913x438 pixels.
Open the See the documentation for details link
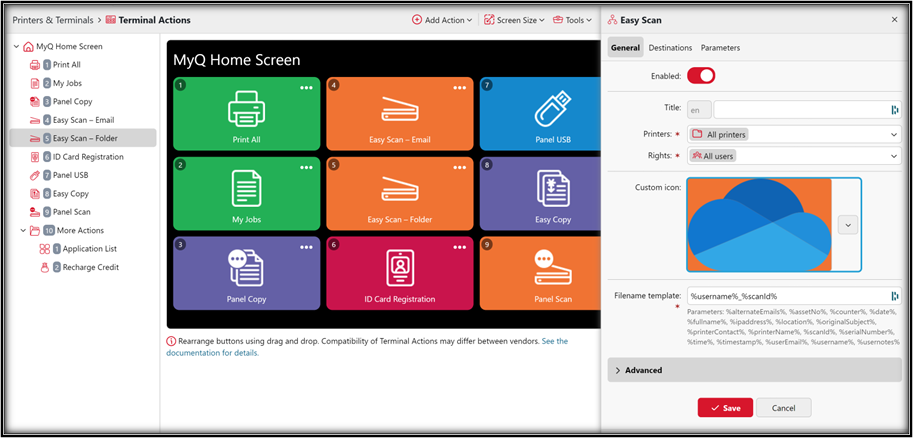(367, 347)
